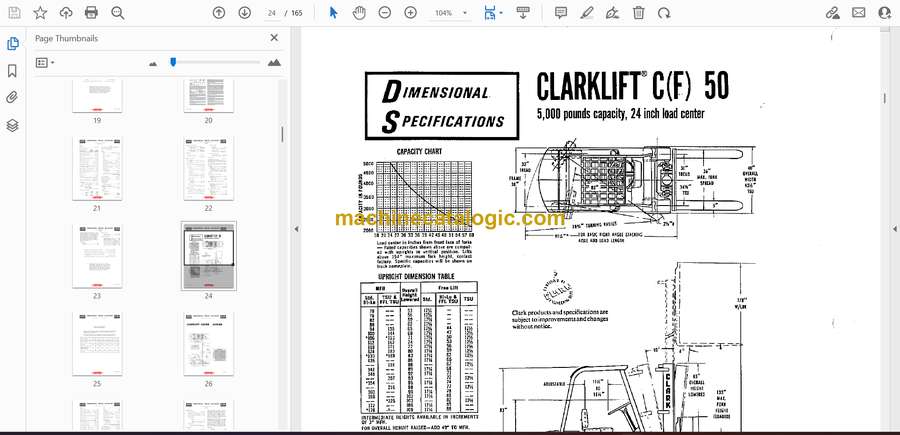Zoom in with the plus button
Viewport: 900px width, 435px height.
coord(410,13)
